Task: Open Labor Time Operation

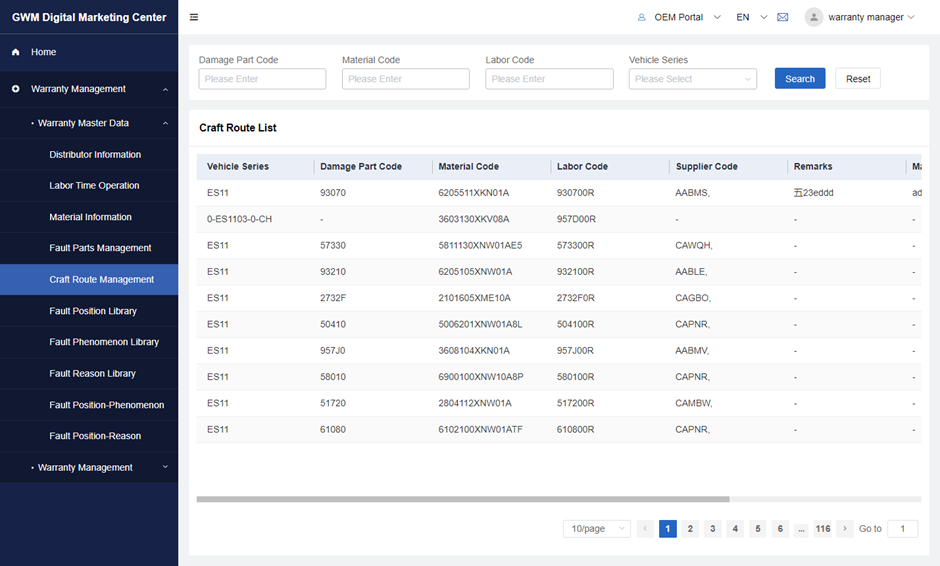Action: (x=89, y=186)
